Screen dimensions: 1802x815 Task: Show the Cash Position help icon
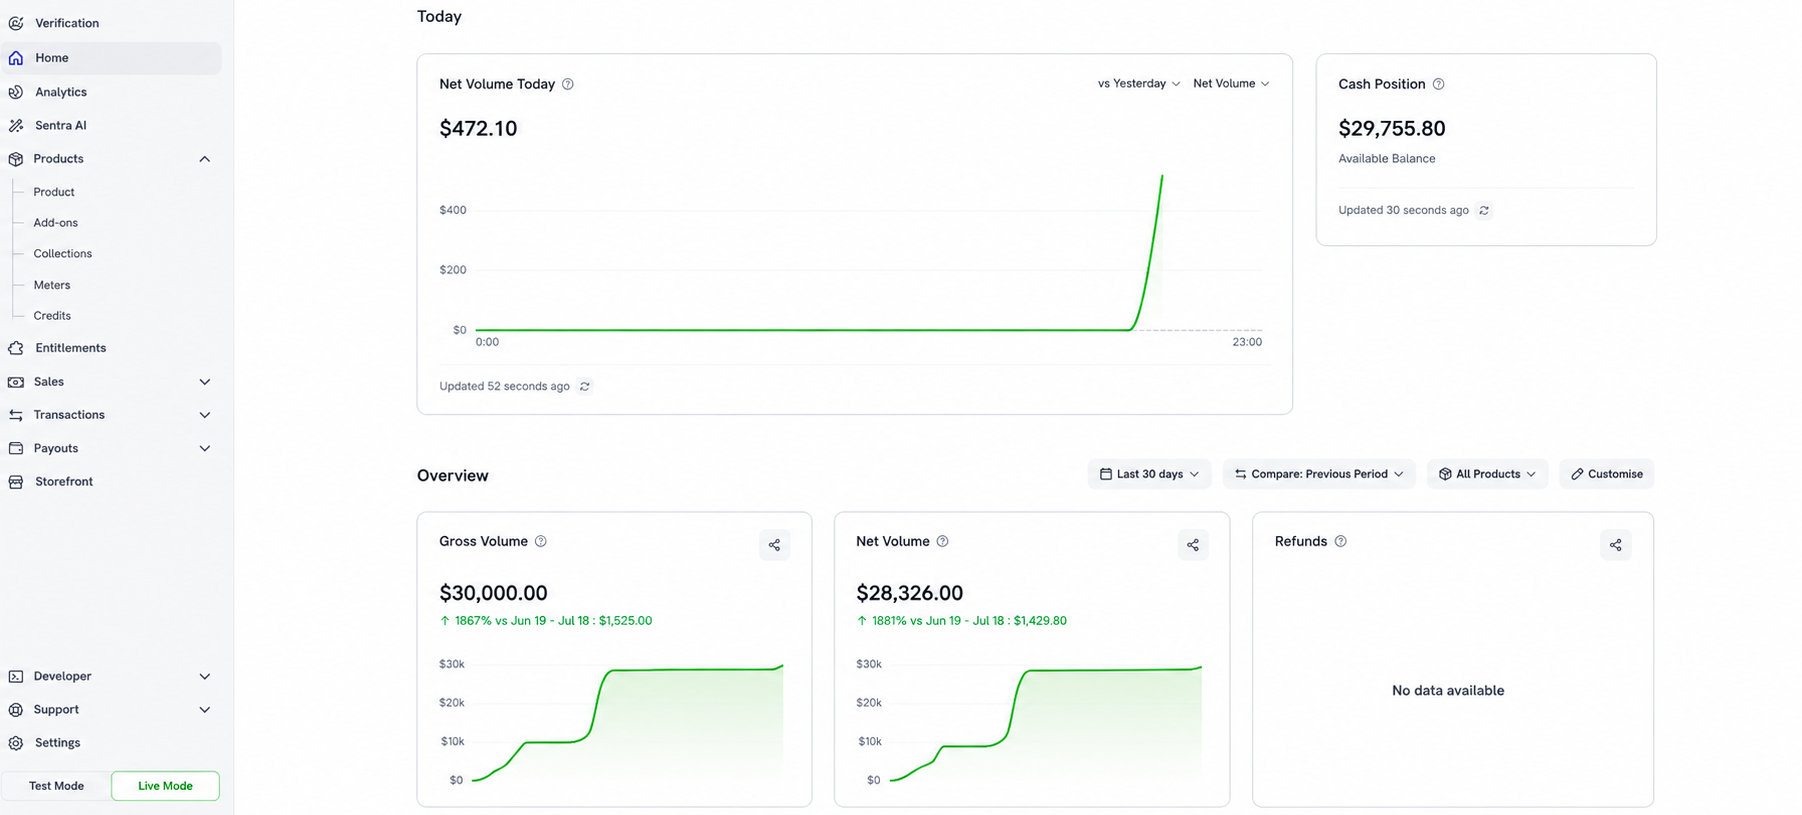(1438, 84)
